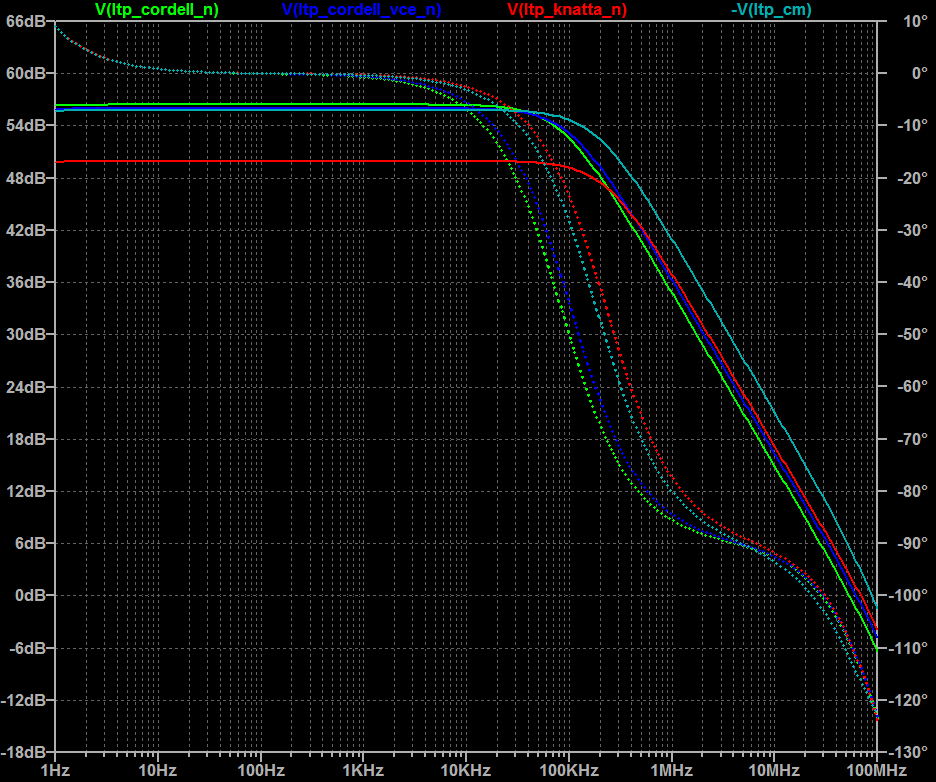Click the 24dB magnitude axis label

point(26,387)
